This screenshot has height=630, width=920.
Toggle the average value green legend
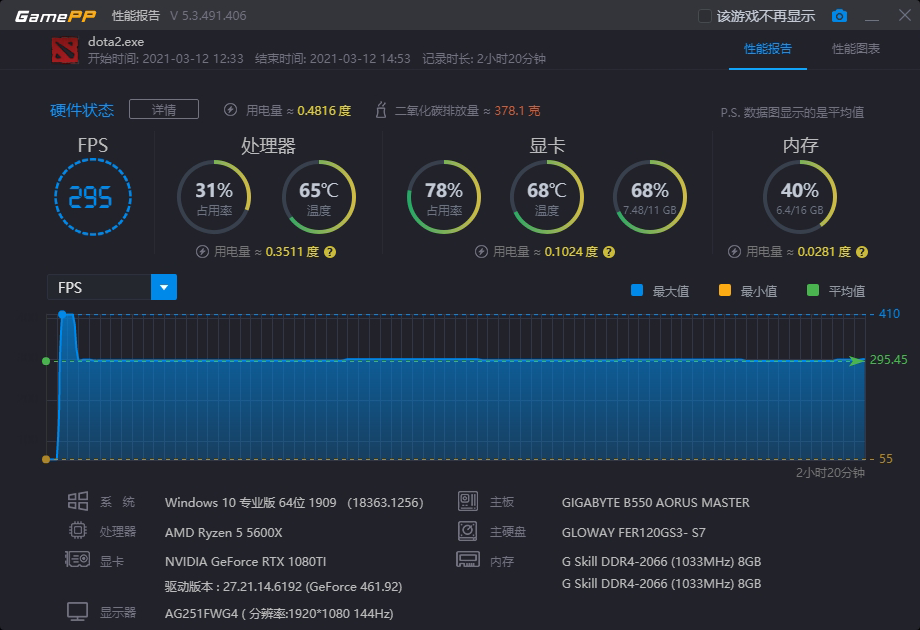coord(813,291)
